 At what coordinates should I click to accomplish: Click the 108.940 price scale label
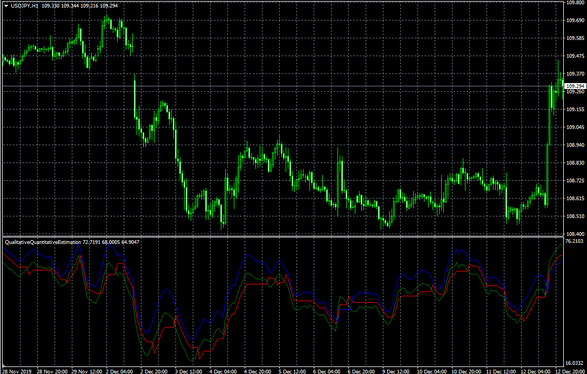click(x=575, y=145)
